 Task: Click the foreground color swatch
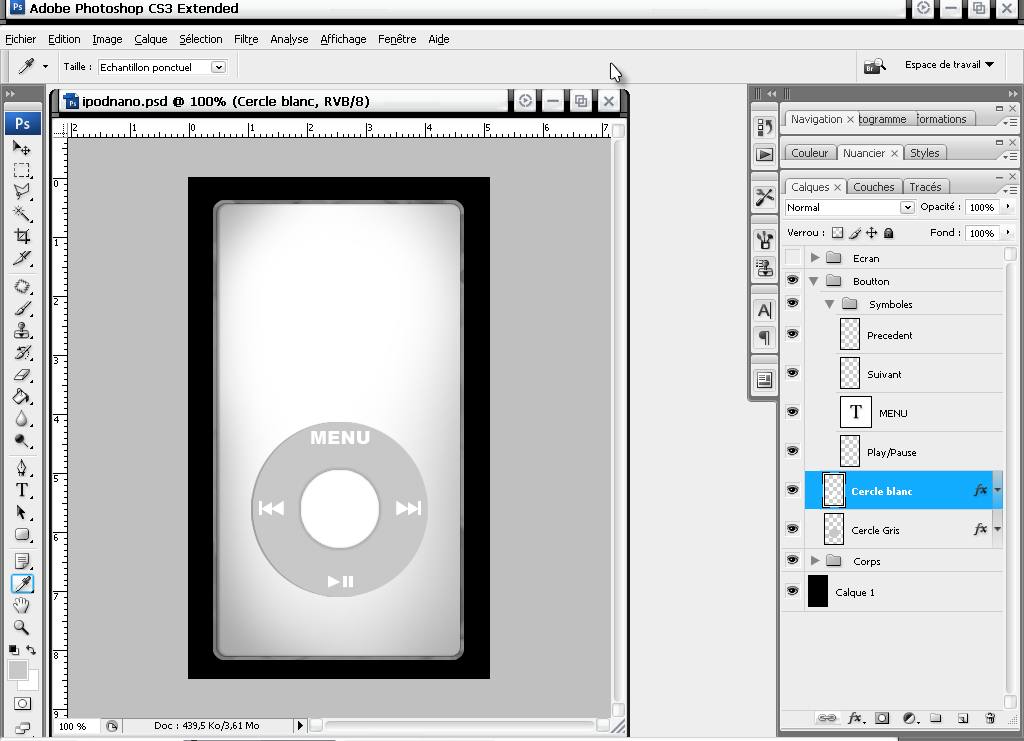[18, 670]
